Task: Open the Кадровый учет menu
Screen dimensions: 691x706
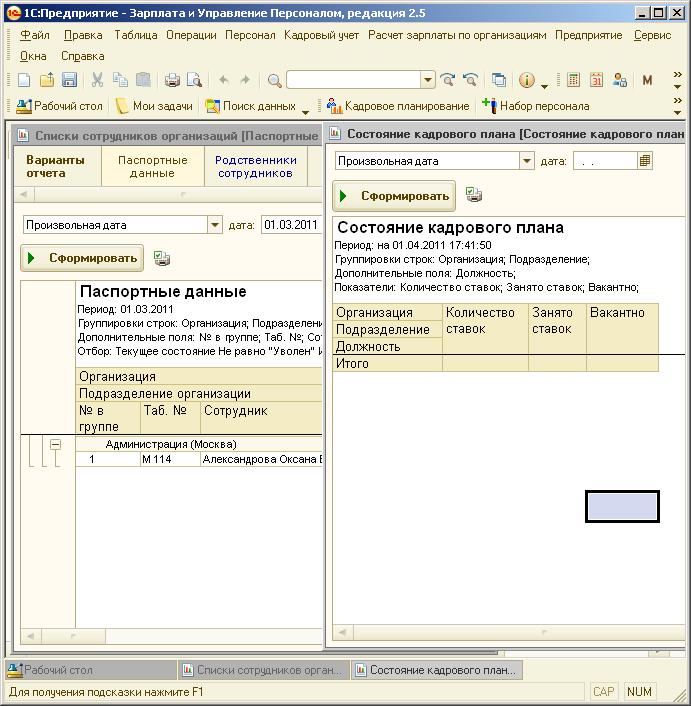Action: coord(321,35)
